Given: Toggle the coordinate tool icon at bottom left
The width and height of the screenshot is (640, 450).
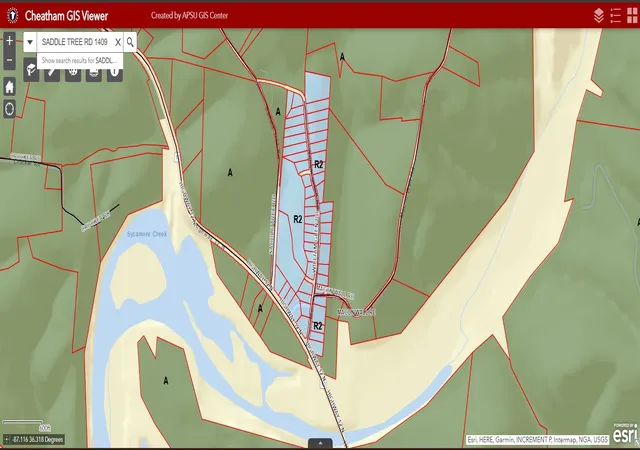Looking at the screenshot, I should click(7, 439).
